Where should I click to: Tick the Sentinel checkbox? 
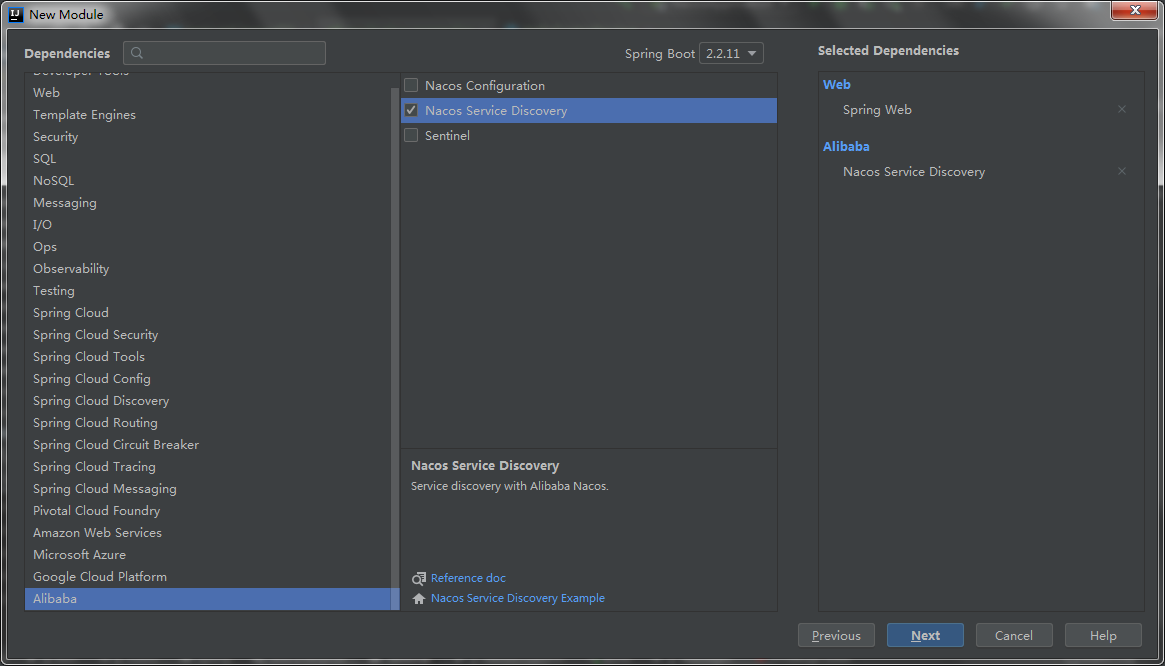[411, 135]
